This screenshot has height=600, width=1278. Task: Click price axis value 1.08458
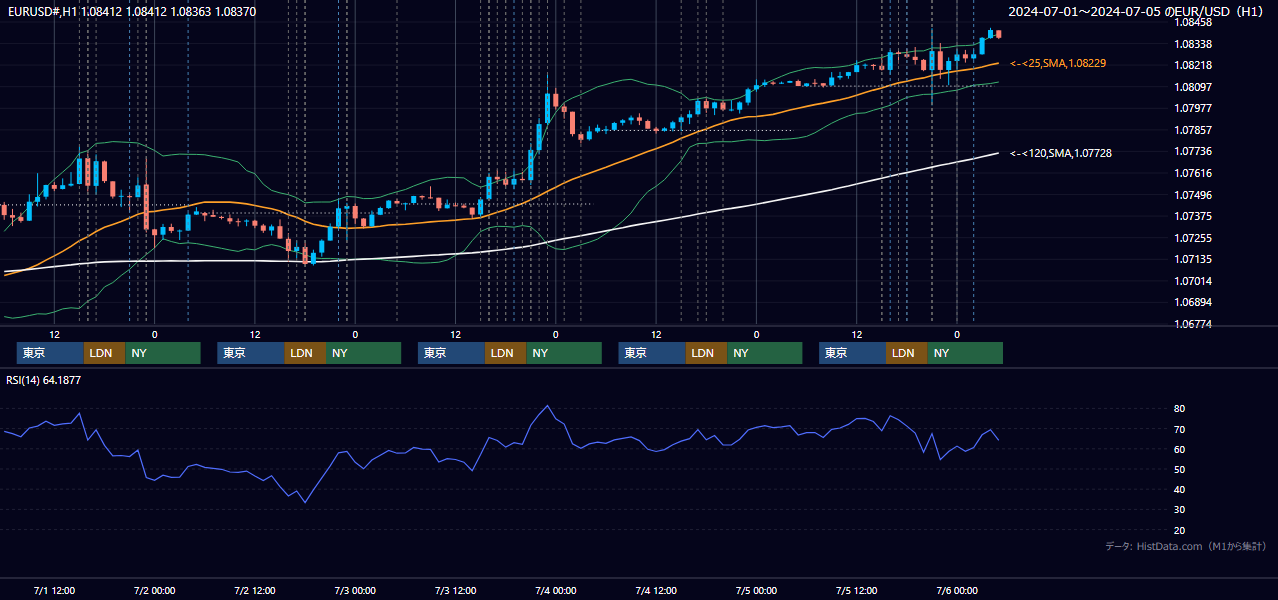pos(1193,22)
